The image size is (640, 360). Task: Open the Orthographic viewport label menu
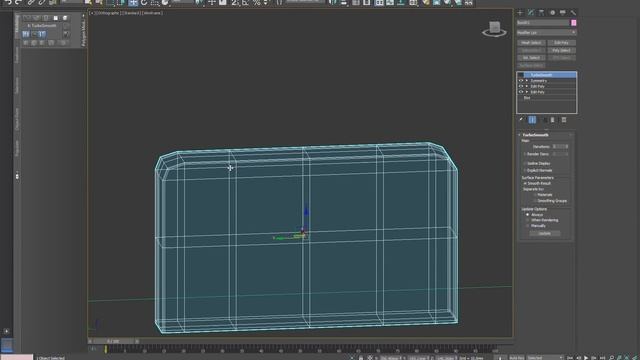(x=108, y=13)
